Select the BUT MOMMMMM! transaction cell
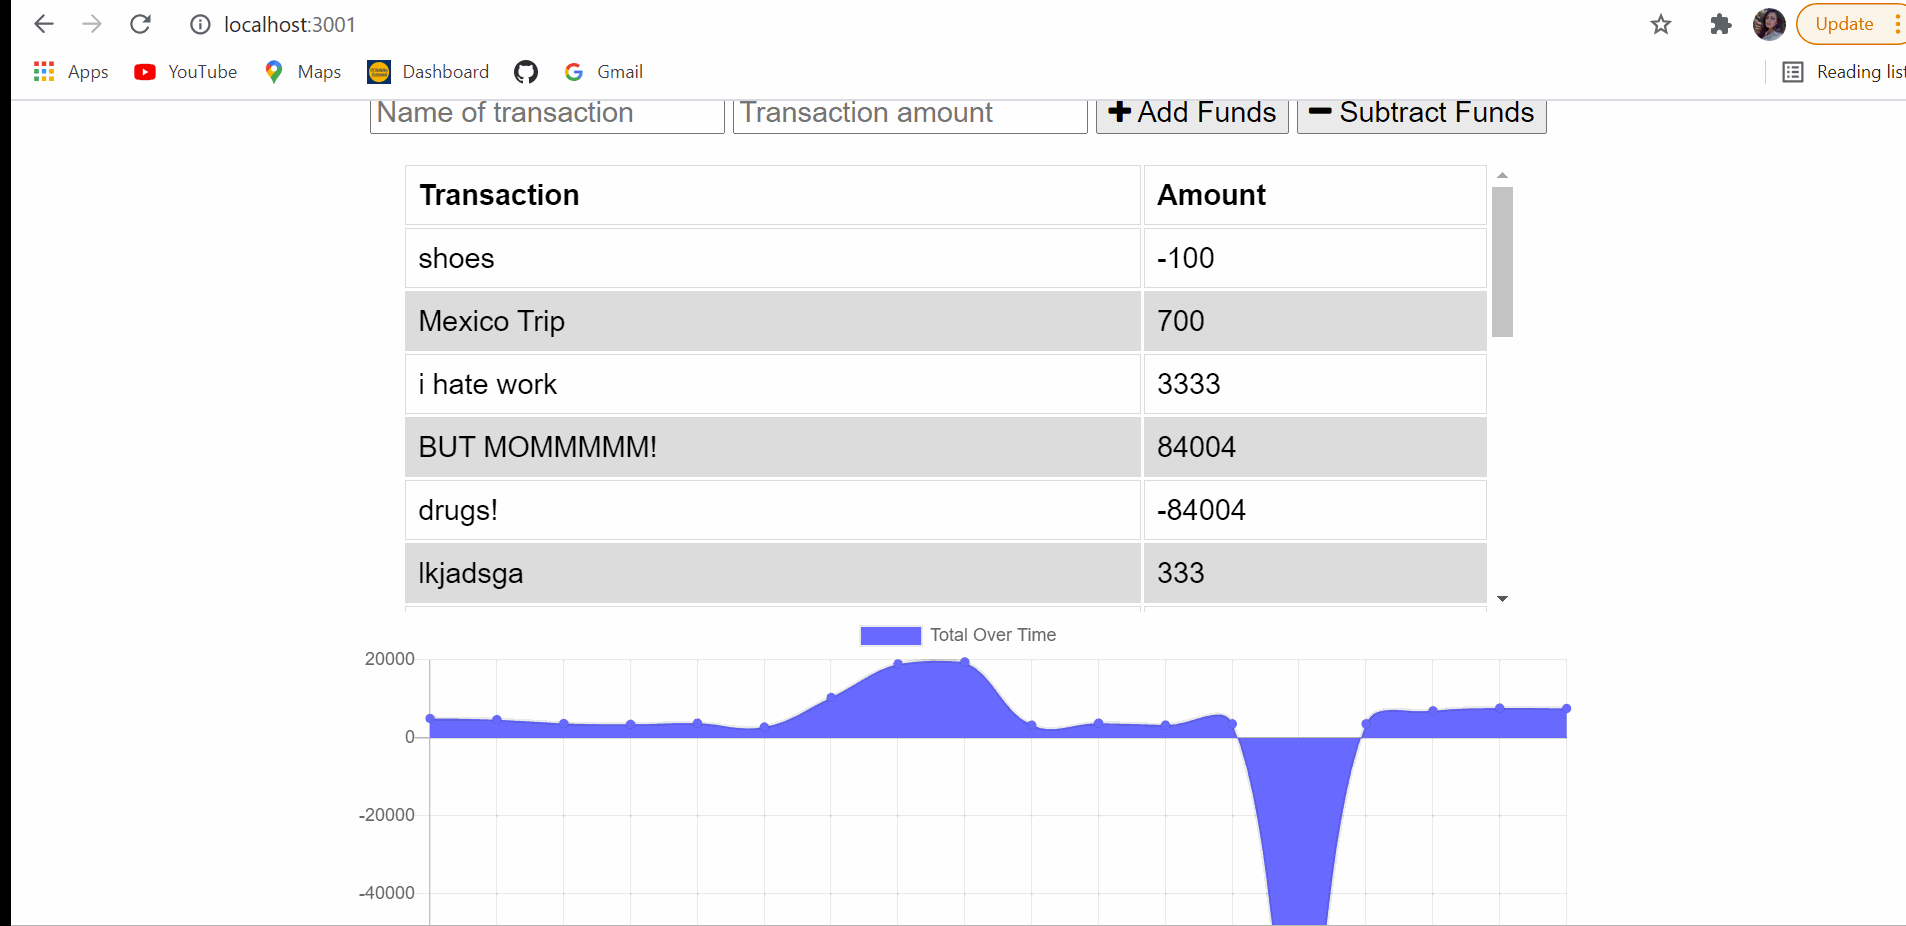The width and height of the screenshot is (1906, 926). click(773, 447)
